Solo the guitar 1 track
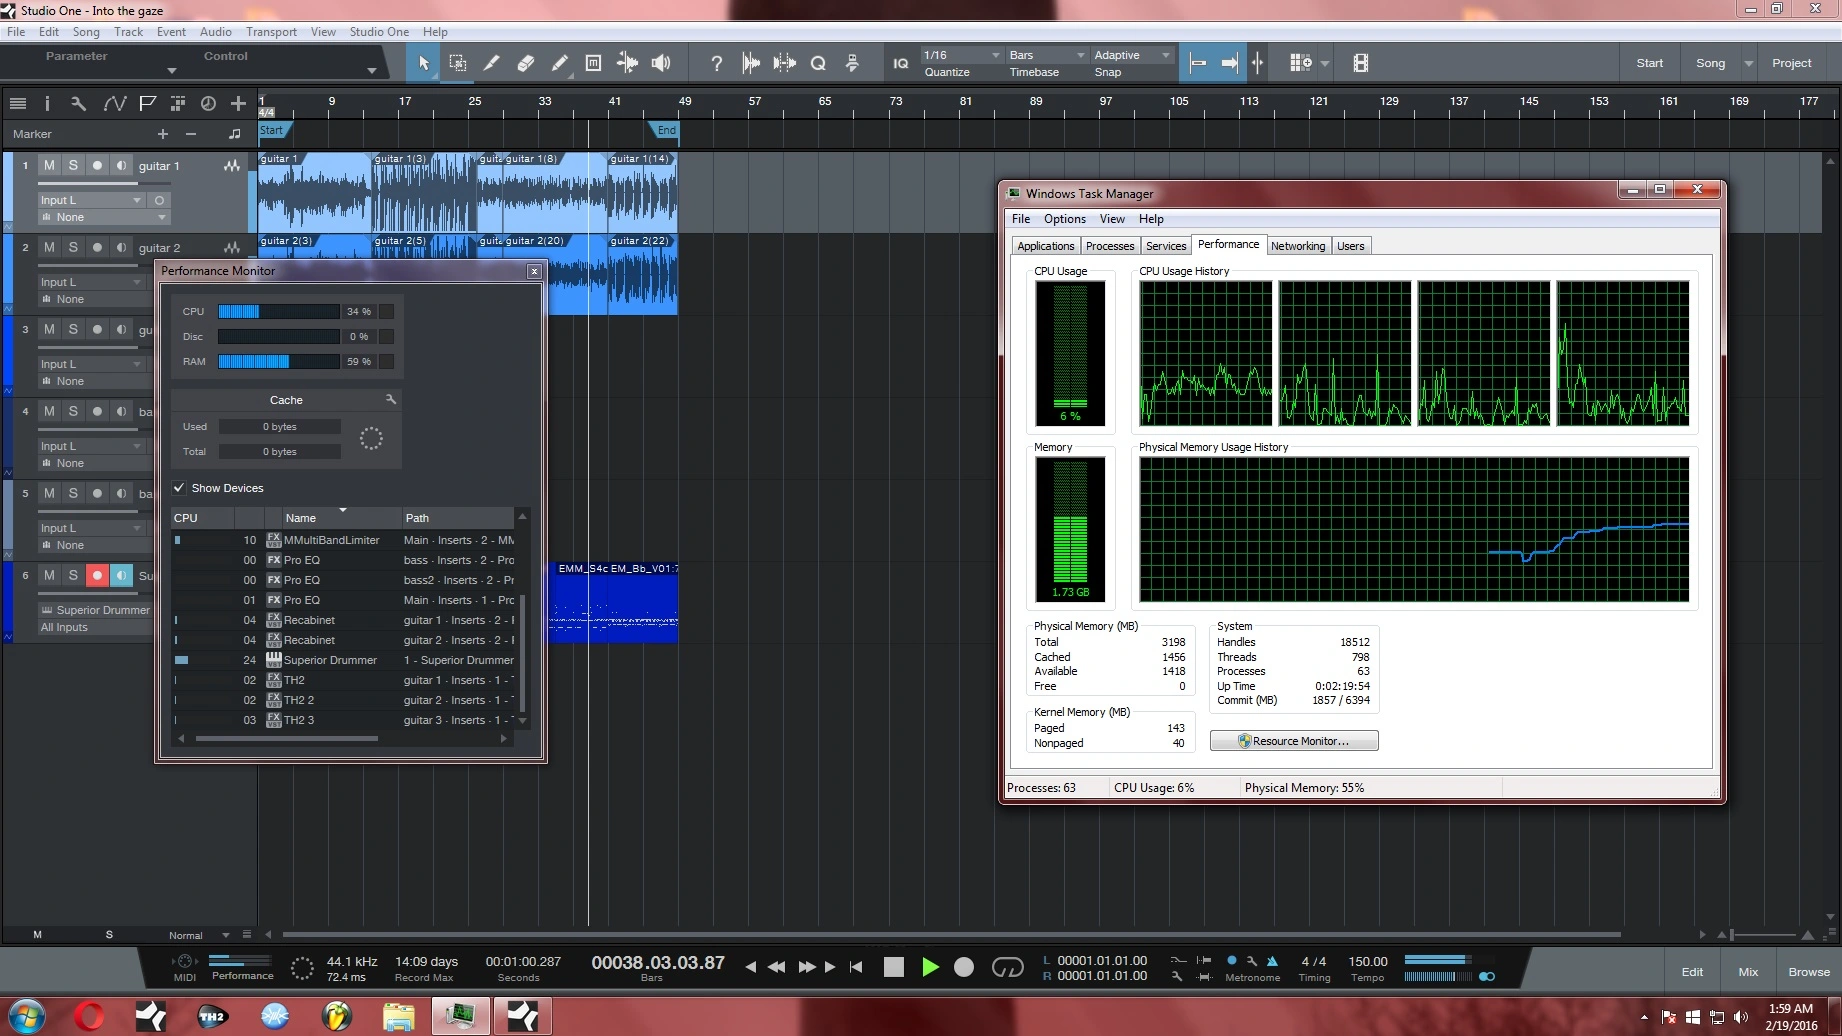1842x1036 pixels. point(73,165)
